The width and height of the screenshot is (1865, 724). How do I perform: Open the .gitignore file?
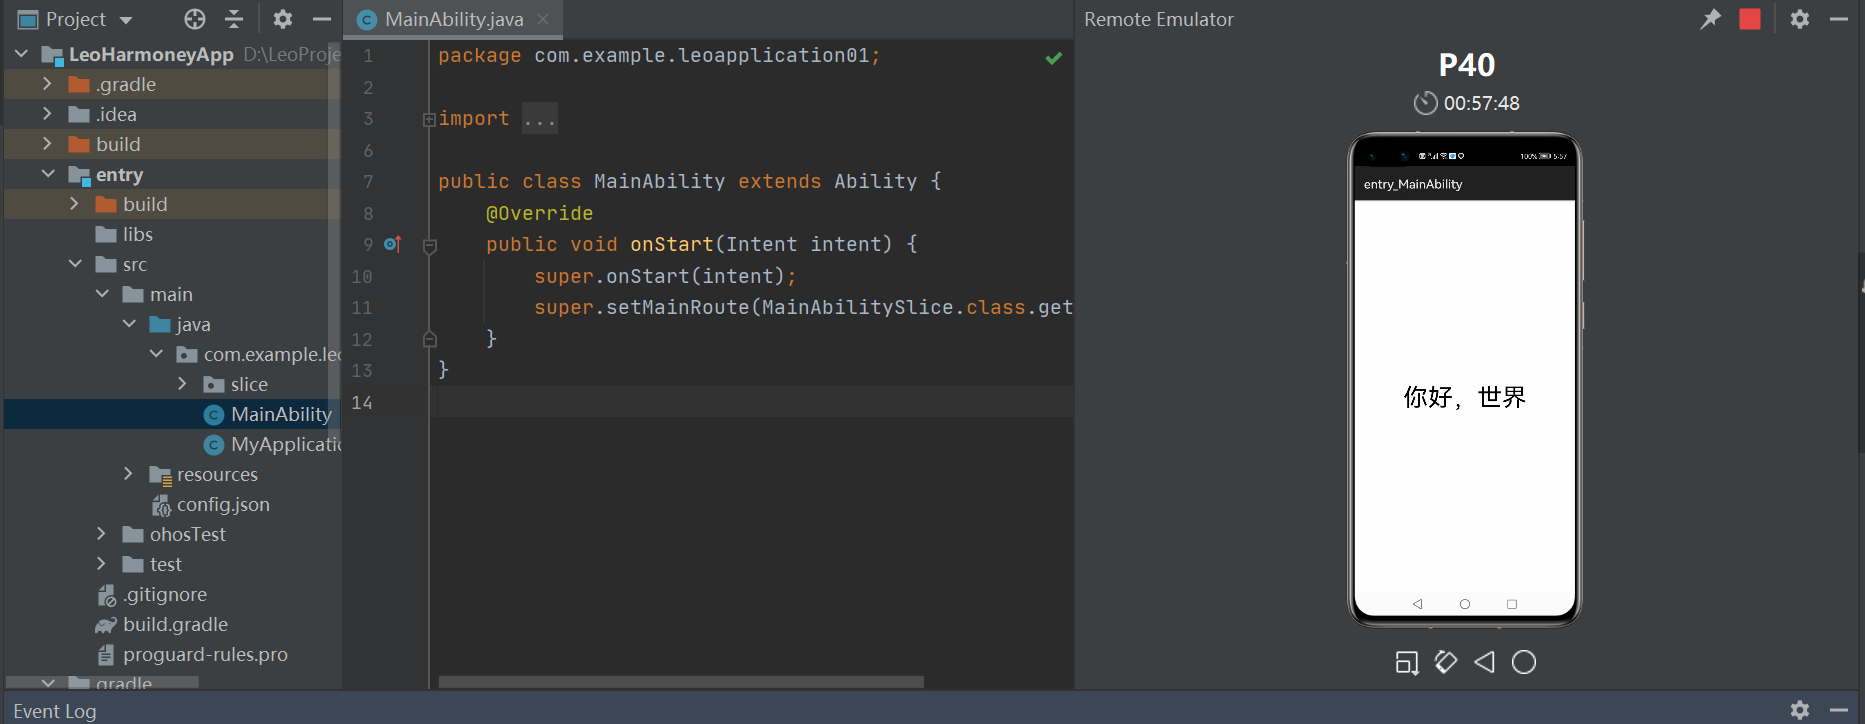coord(165,594)
